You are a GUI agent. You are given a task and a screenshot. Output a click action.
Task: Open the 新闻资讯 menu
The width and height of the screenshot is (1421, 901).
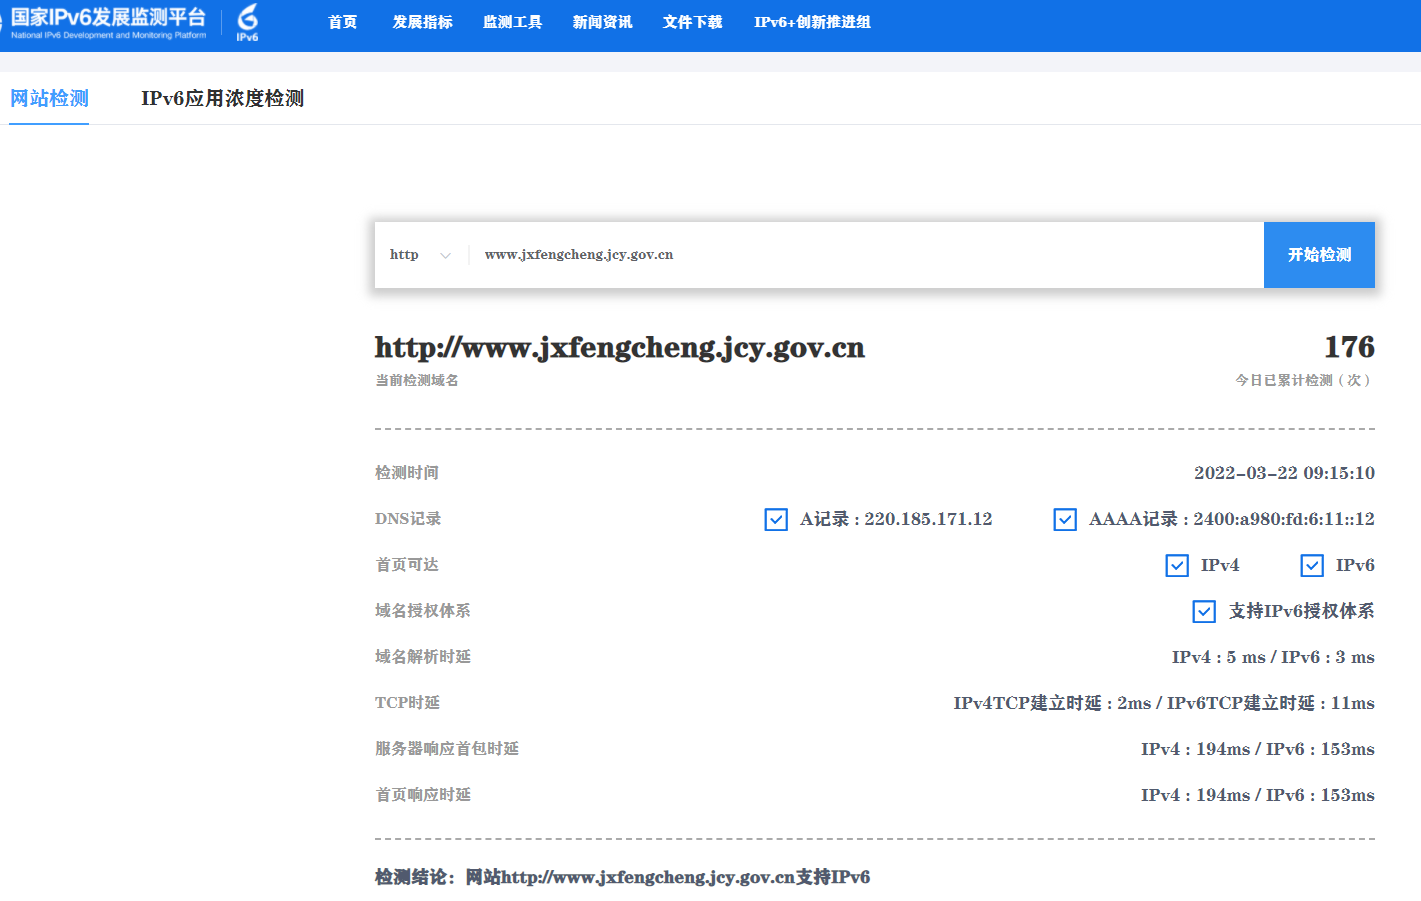pos(602,22)
